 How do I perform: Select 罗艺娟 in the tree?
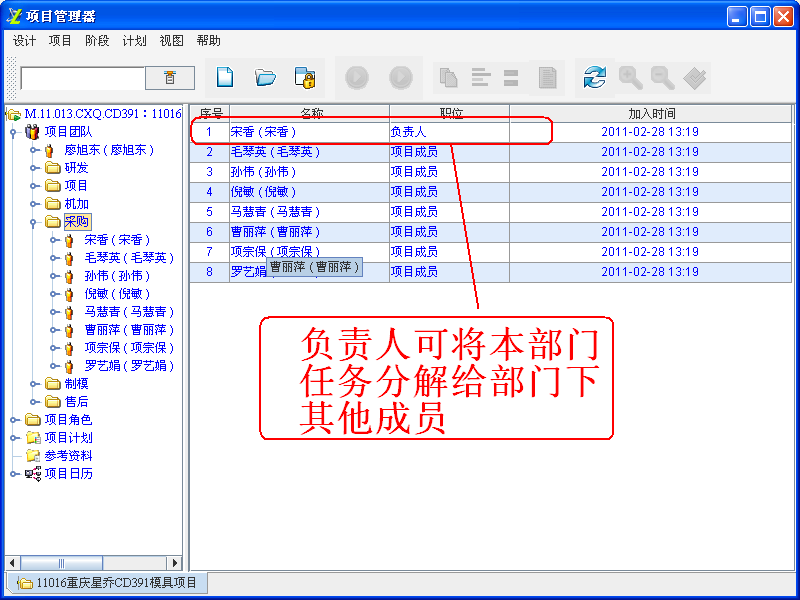pyautogui.click(x=129, y=366)
